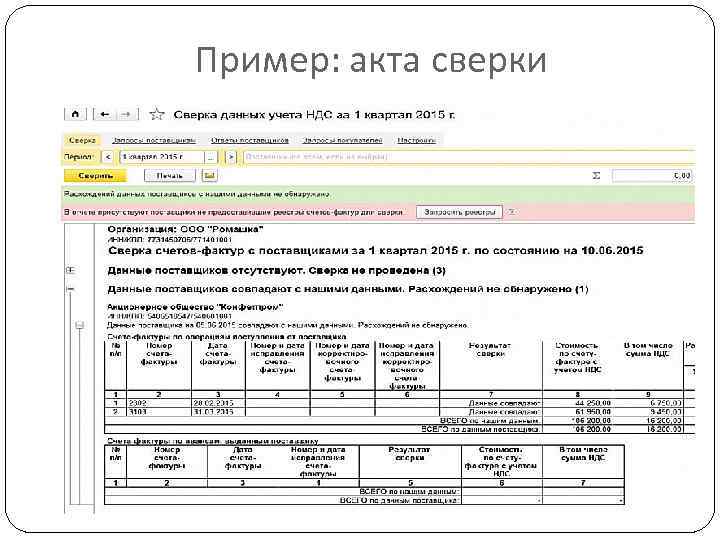This screenshot has height=540, width=720.
Task: Open period selection ellipsis button
Action: (210, 157)
